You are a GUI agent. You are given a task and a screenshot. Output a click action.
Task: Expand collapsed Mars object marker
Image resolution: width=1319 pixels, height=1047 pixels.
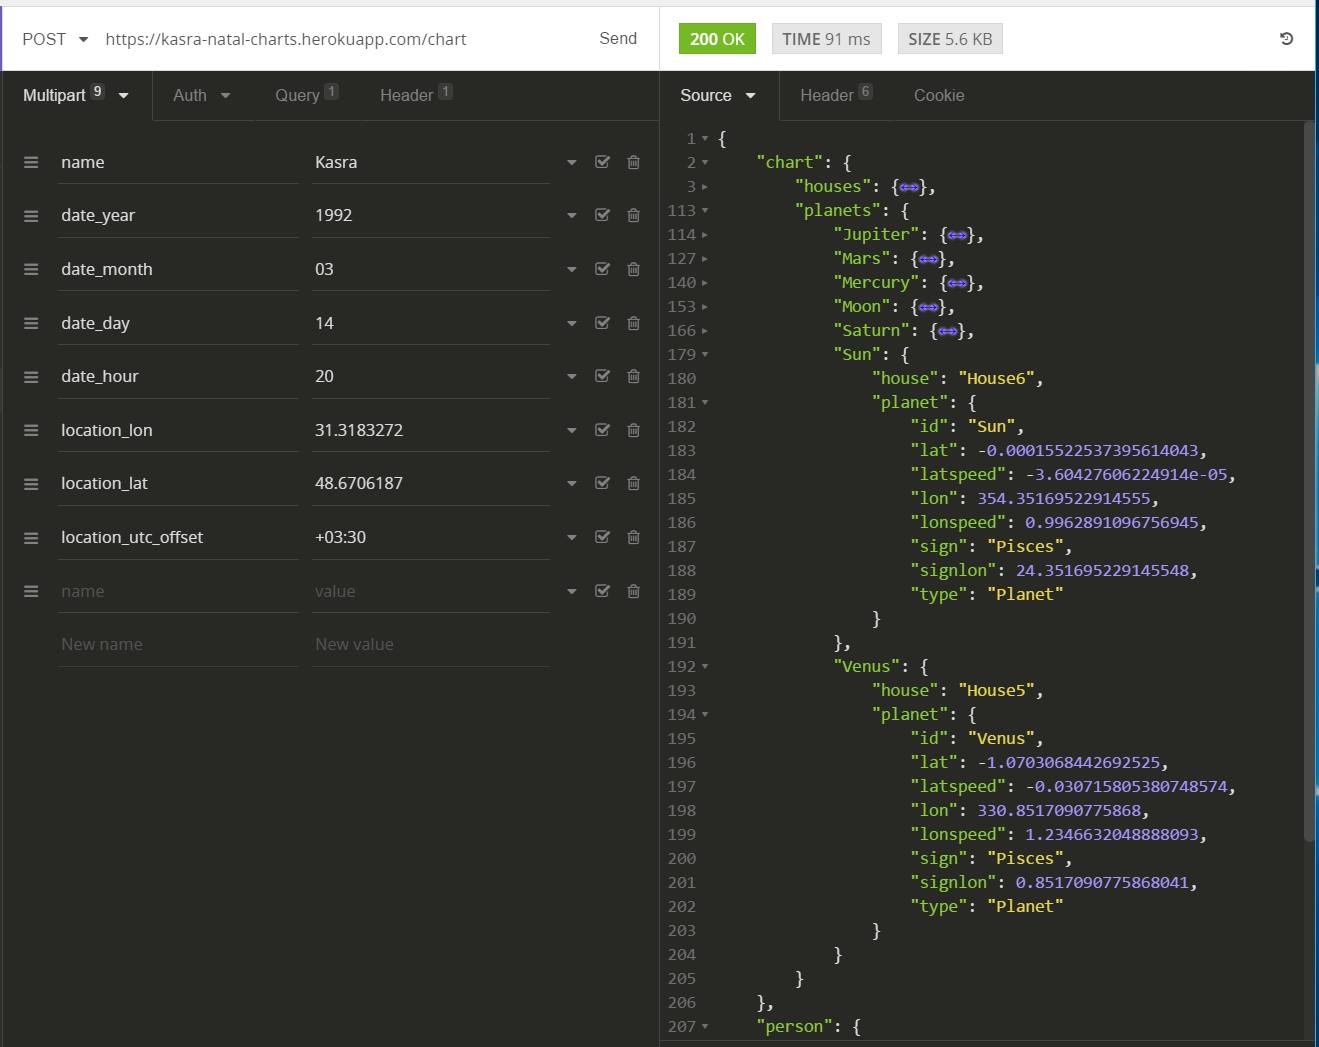928,259
